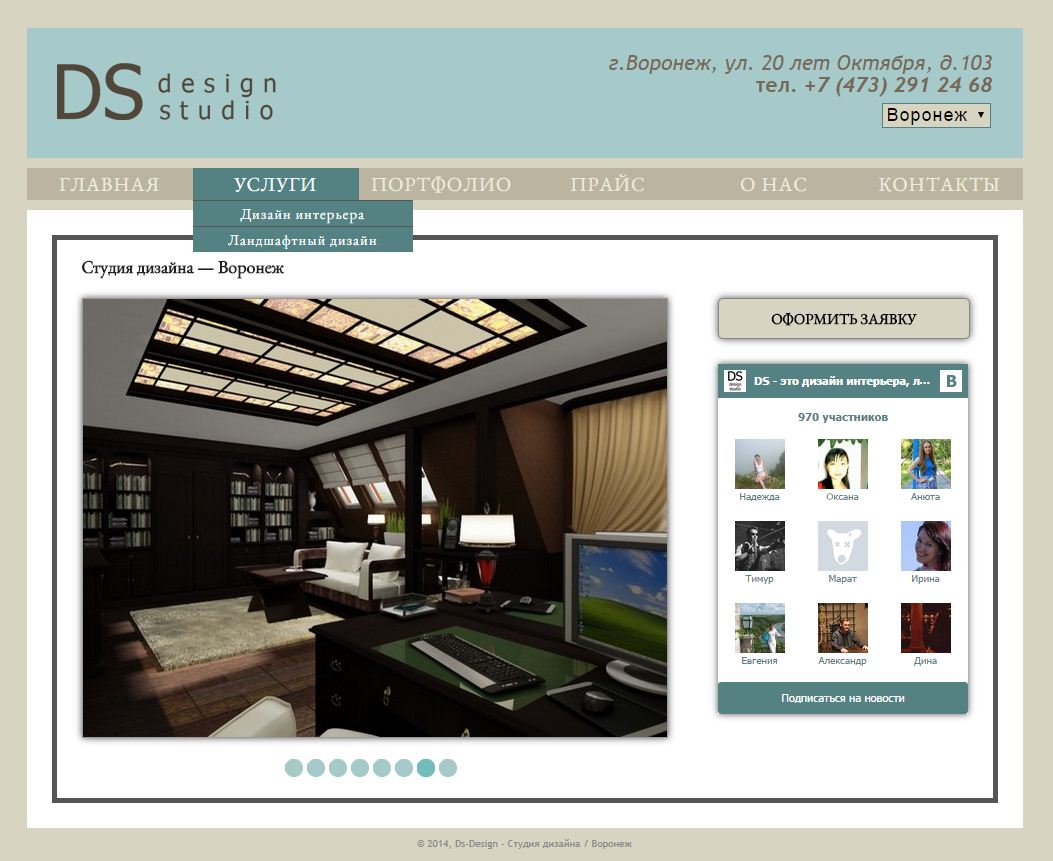Go to the ГЛАВНАЯ menu item
This screenshot has height=861, width=1053.
coord(109,184)
